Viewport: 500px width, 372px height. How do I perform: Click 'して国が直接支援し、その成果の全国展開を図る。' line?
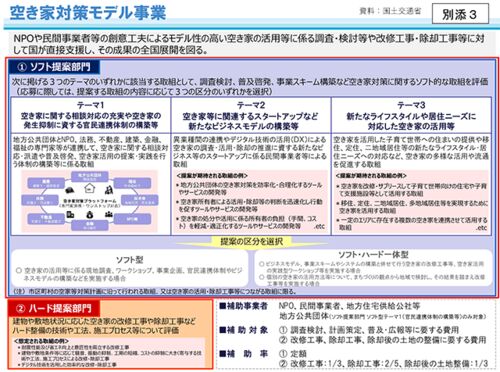pyautogui.click(x=111, y=50)
